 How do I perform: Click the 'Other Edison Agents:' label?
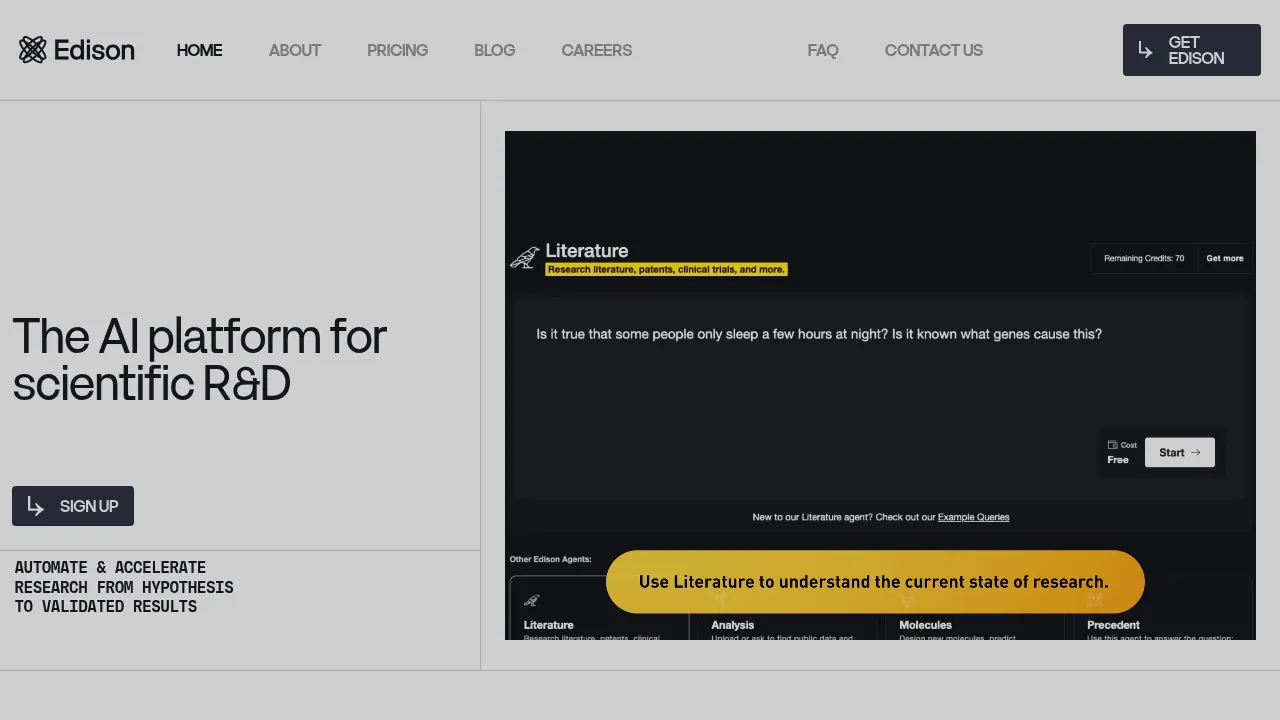point(550,559)
